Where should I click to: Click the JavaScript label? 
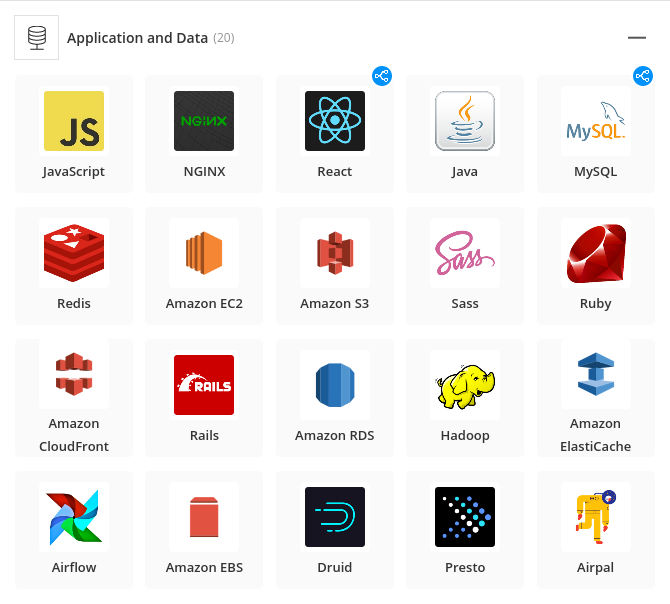coord(73,172)
